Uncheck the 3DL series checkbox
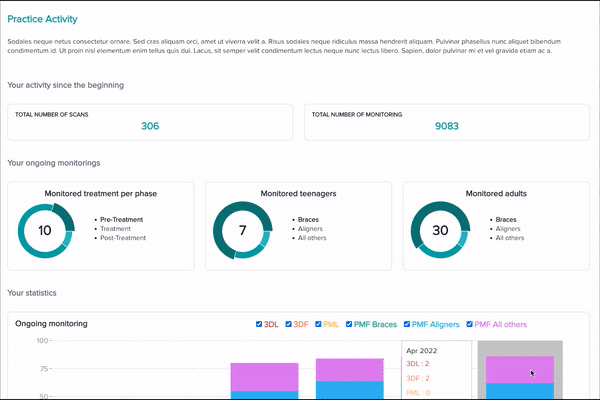The height and width of the screenshot is (400, 600). pos(259,324)
